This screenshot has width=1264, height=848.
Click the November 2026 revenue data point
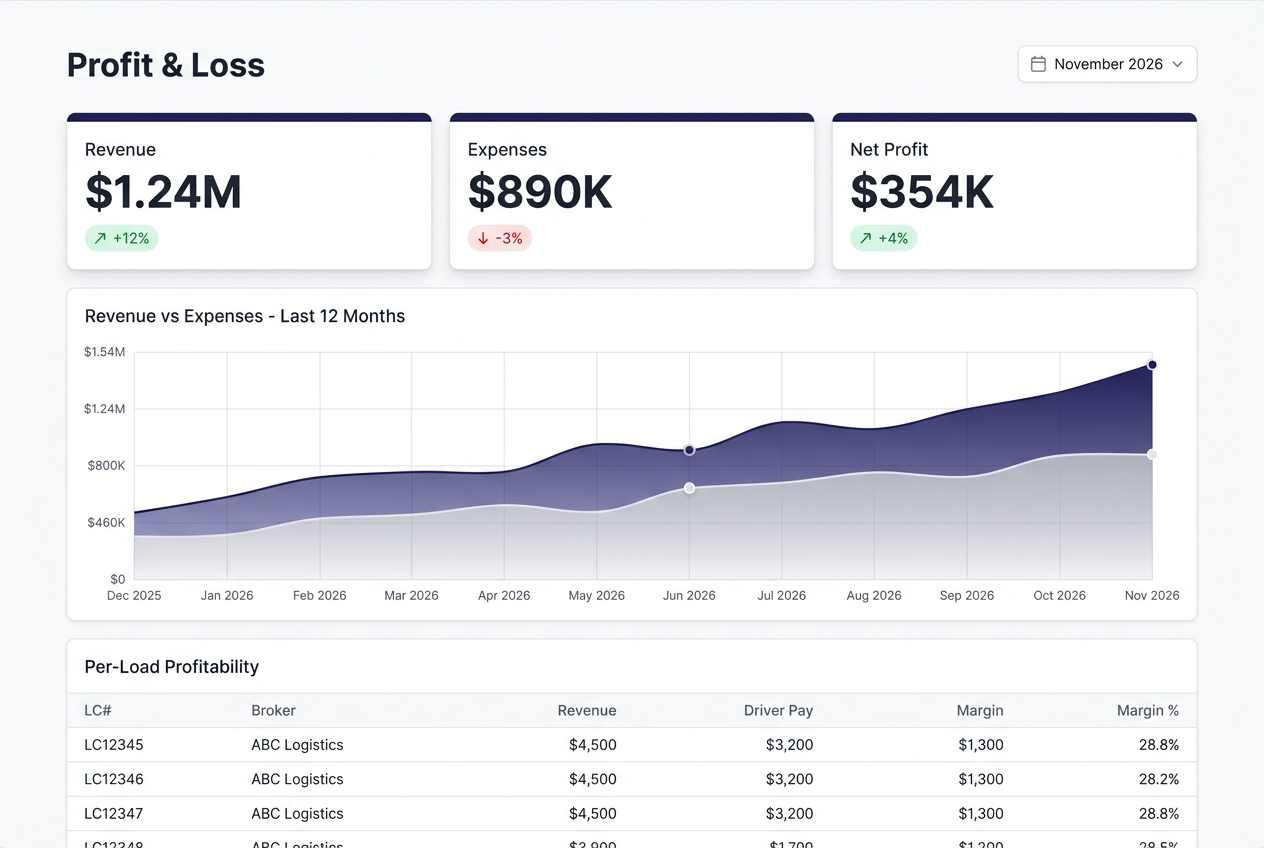[x=1152, y=365]
